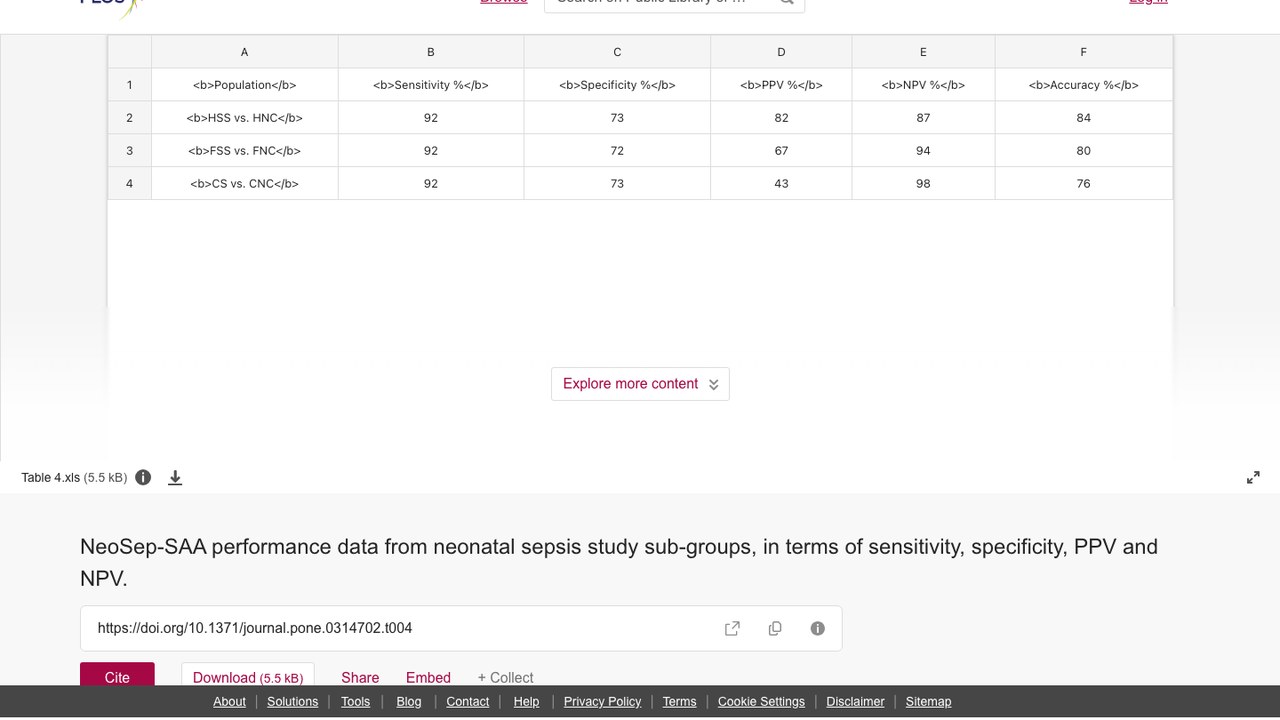
Task: Click the specificity value 72 in the FSS row
Action: coord(617,151)
